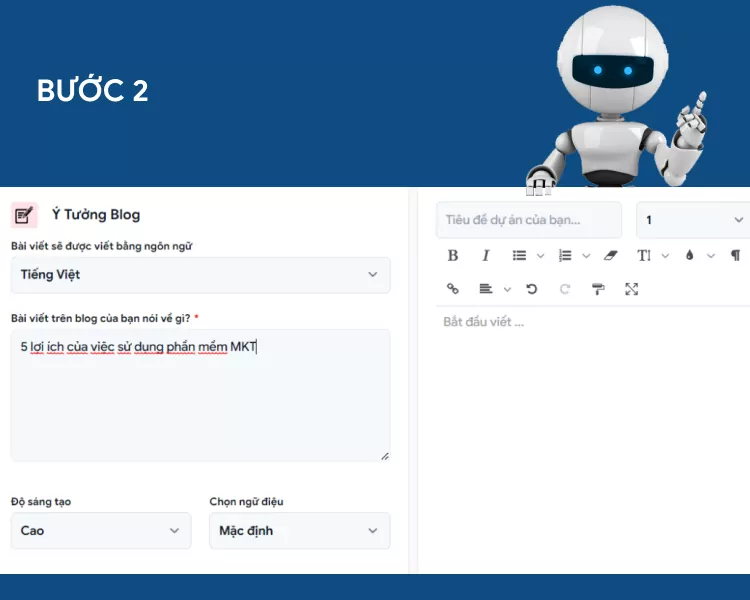Clear formatting with eraser icon
Image resolution: width=750 pixels, height=600 pixels.
[610, 256]
